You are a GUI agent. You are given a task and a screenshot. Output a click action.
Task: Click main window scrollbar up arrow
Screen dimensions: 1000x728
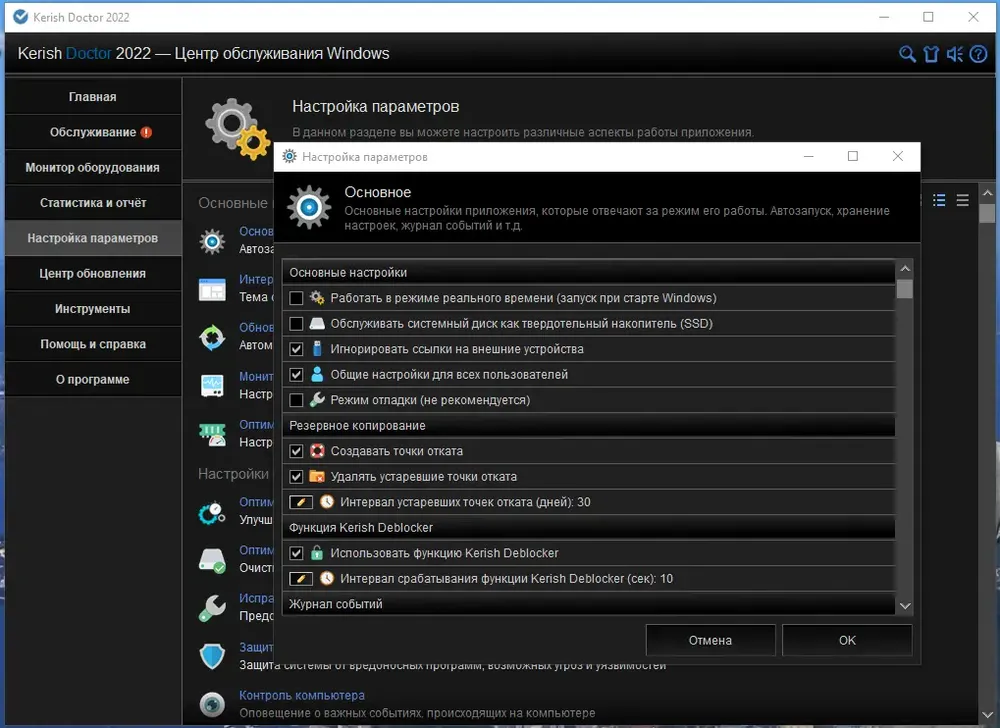click(x=987, y=192)
